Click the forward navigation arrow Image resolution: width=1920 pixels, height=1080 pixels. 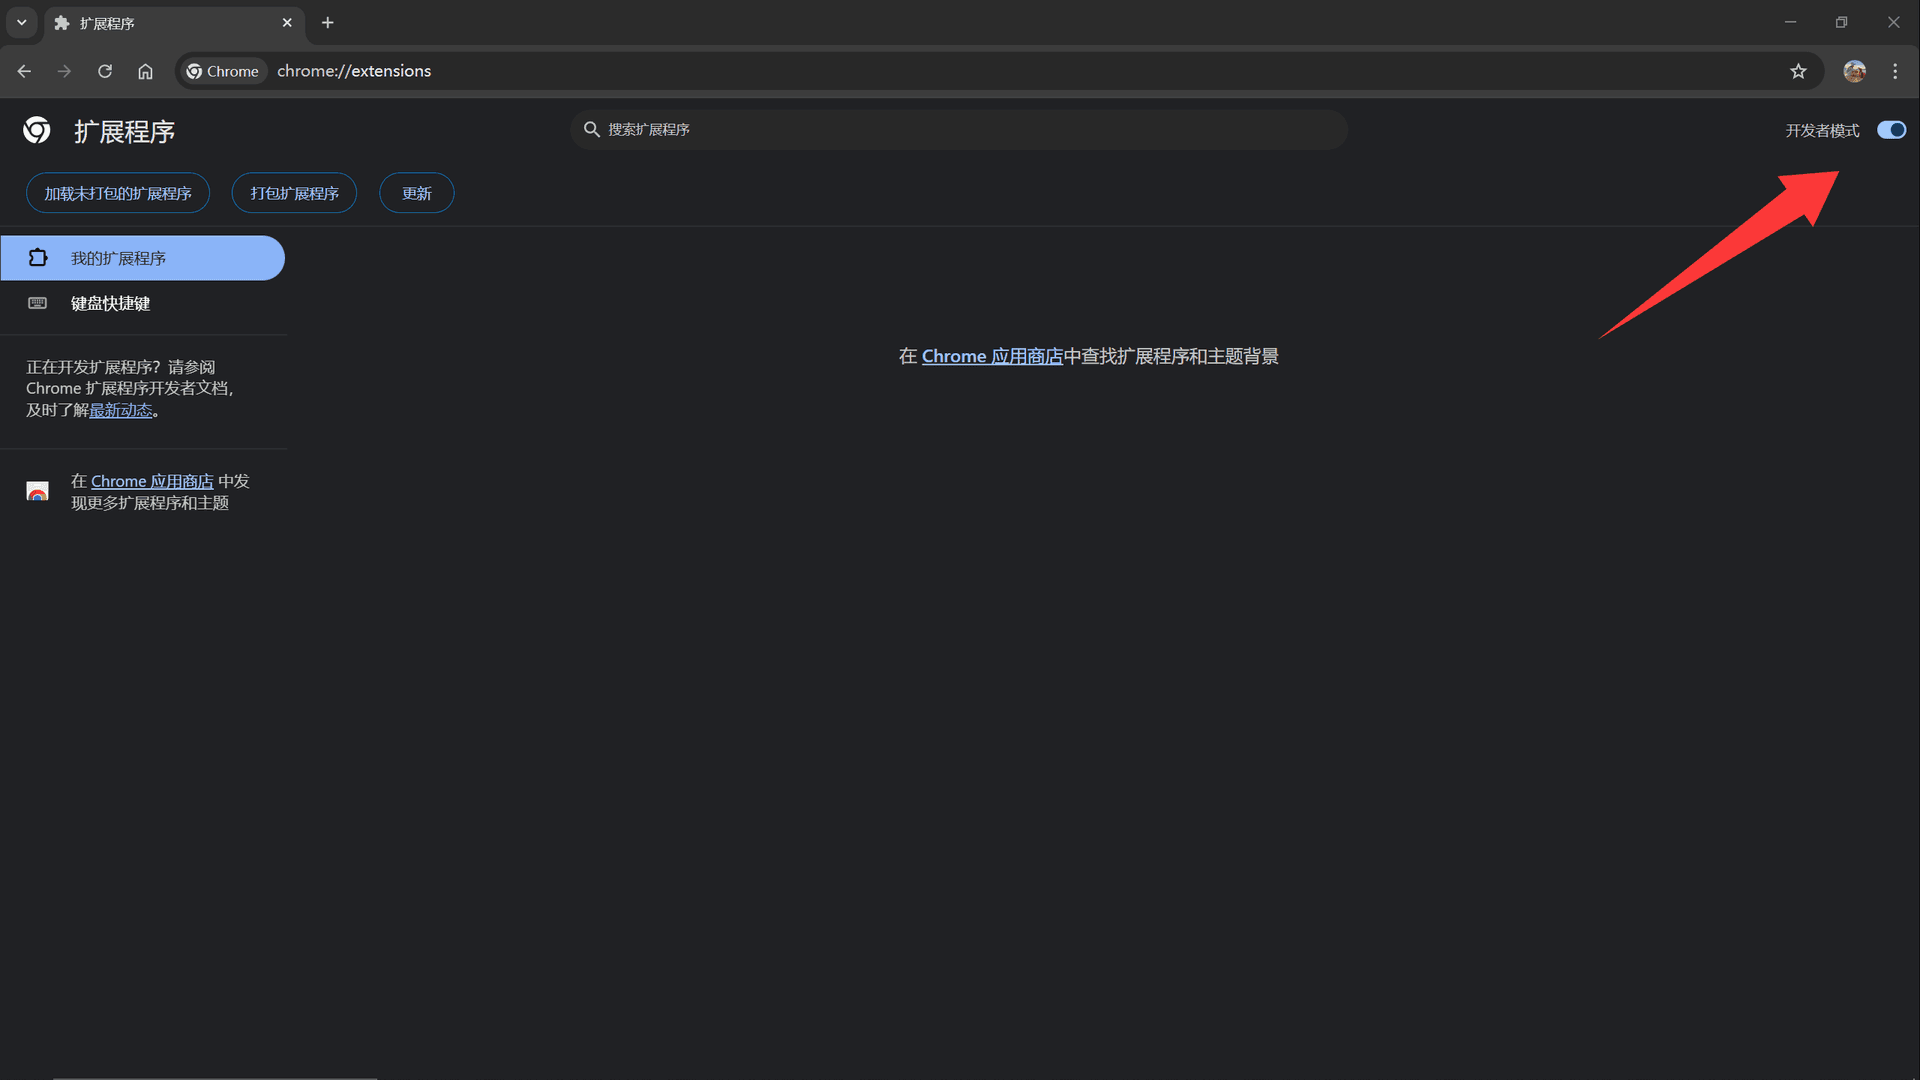tap(64, 71)
